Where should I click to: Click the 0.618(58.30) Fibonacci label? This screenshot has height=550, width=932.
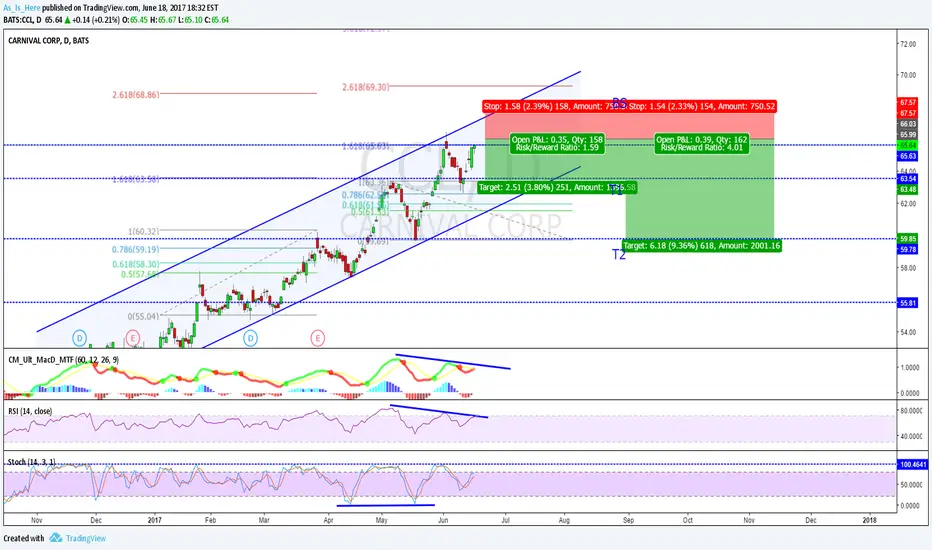tap(136, 264)
